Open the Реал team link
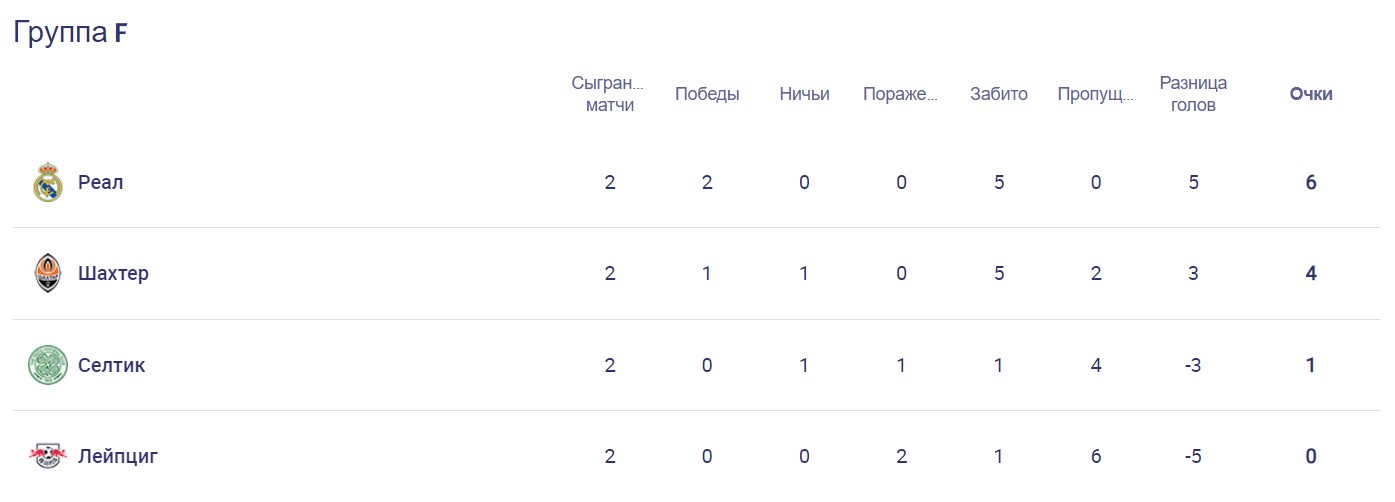 tap(101, 183)
